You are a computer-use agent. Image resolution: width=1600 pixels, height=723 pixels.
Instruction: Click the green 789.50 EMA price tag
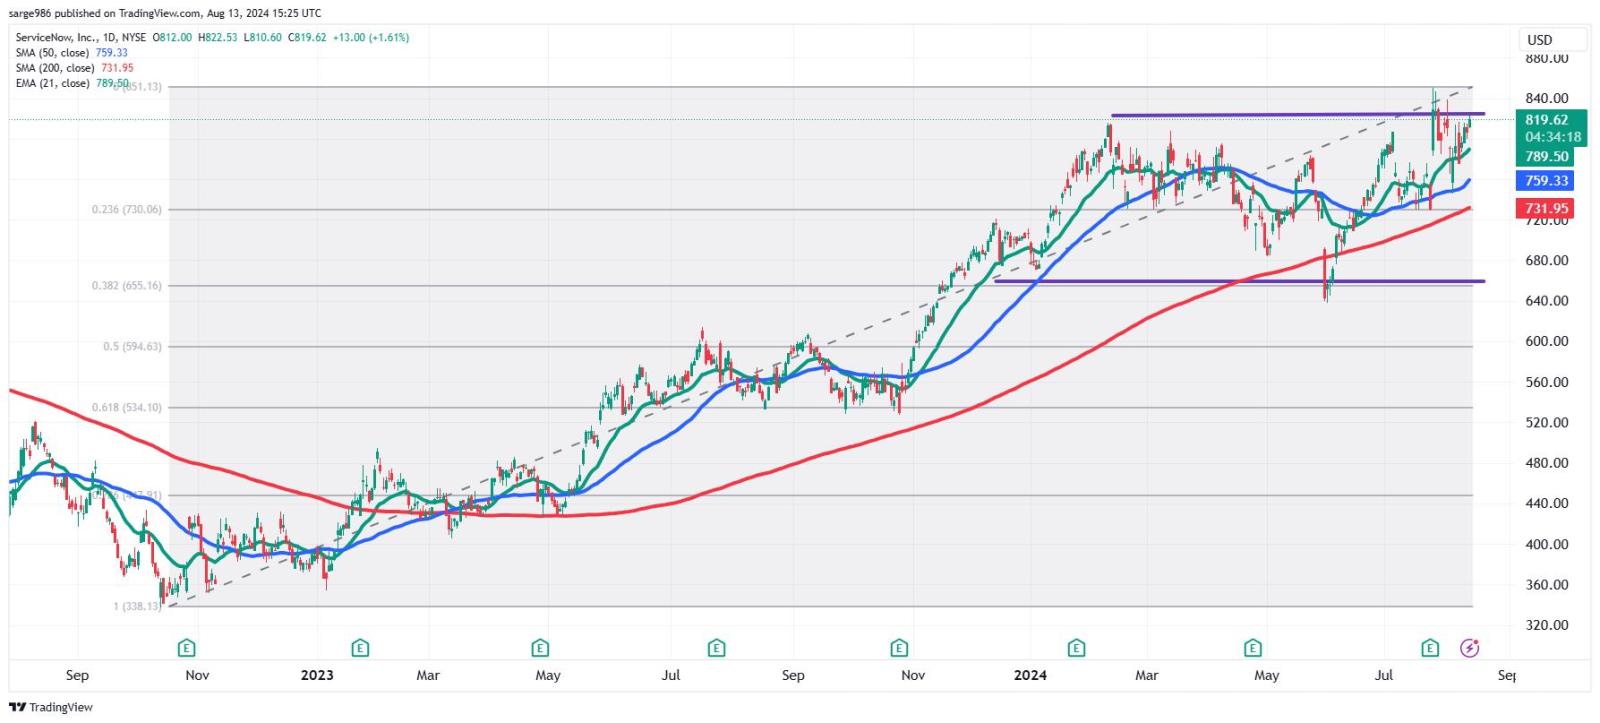1546,157
